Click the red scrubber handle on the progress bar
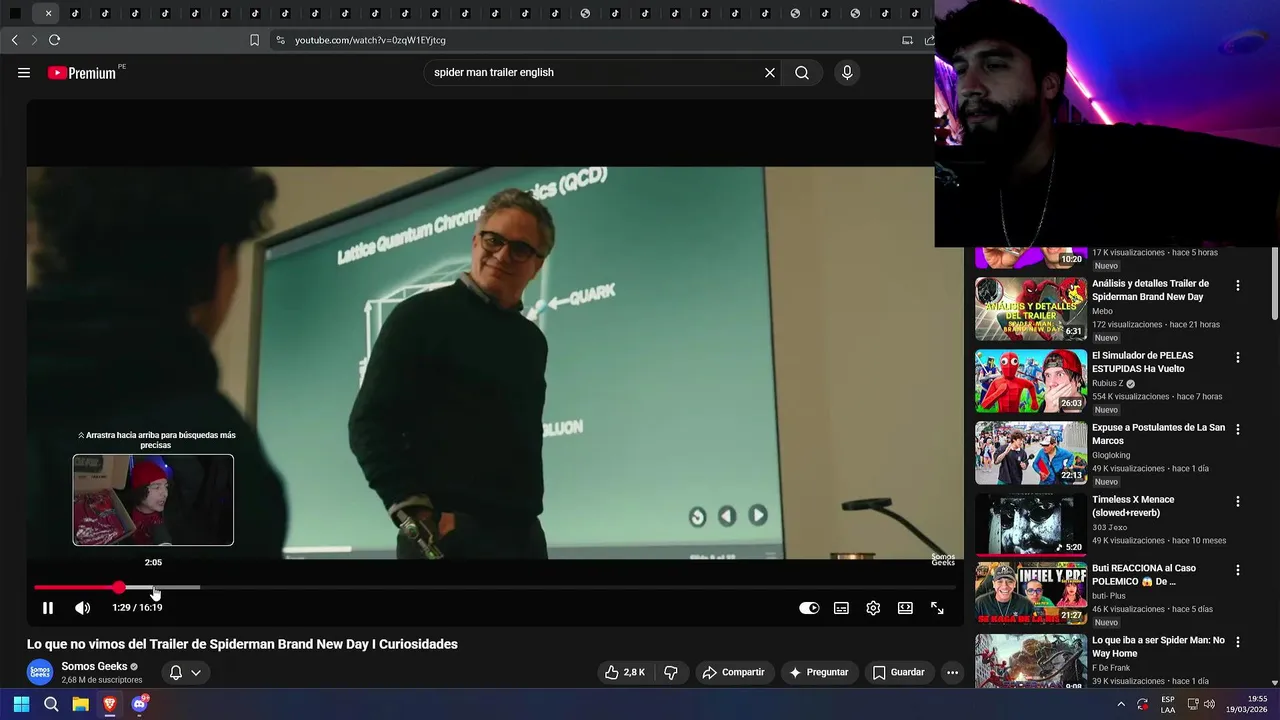This screenshot has width=1280, height=720. pos(119,587)
